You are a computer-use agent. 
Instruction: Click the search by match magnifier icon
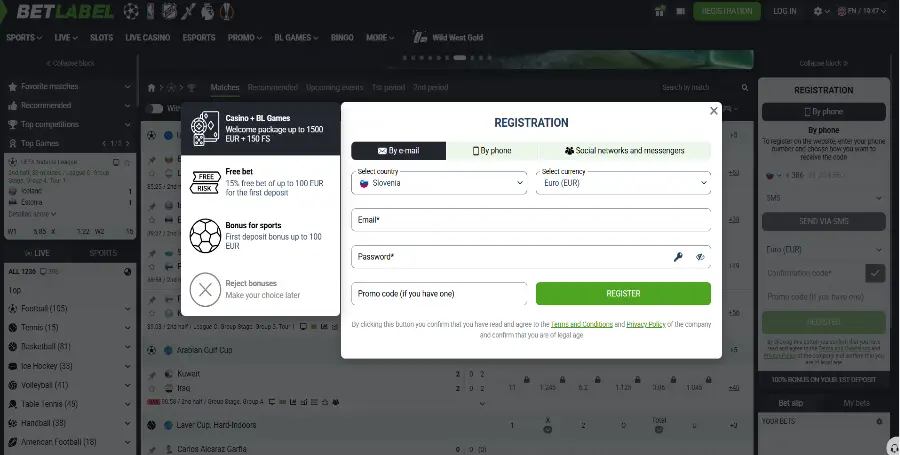744,88
